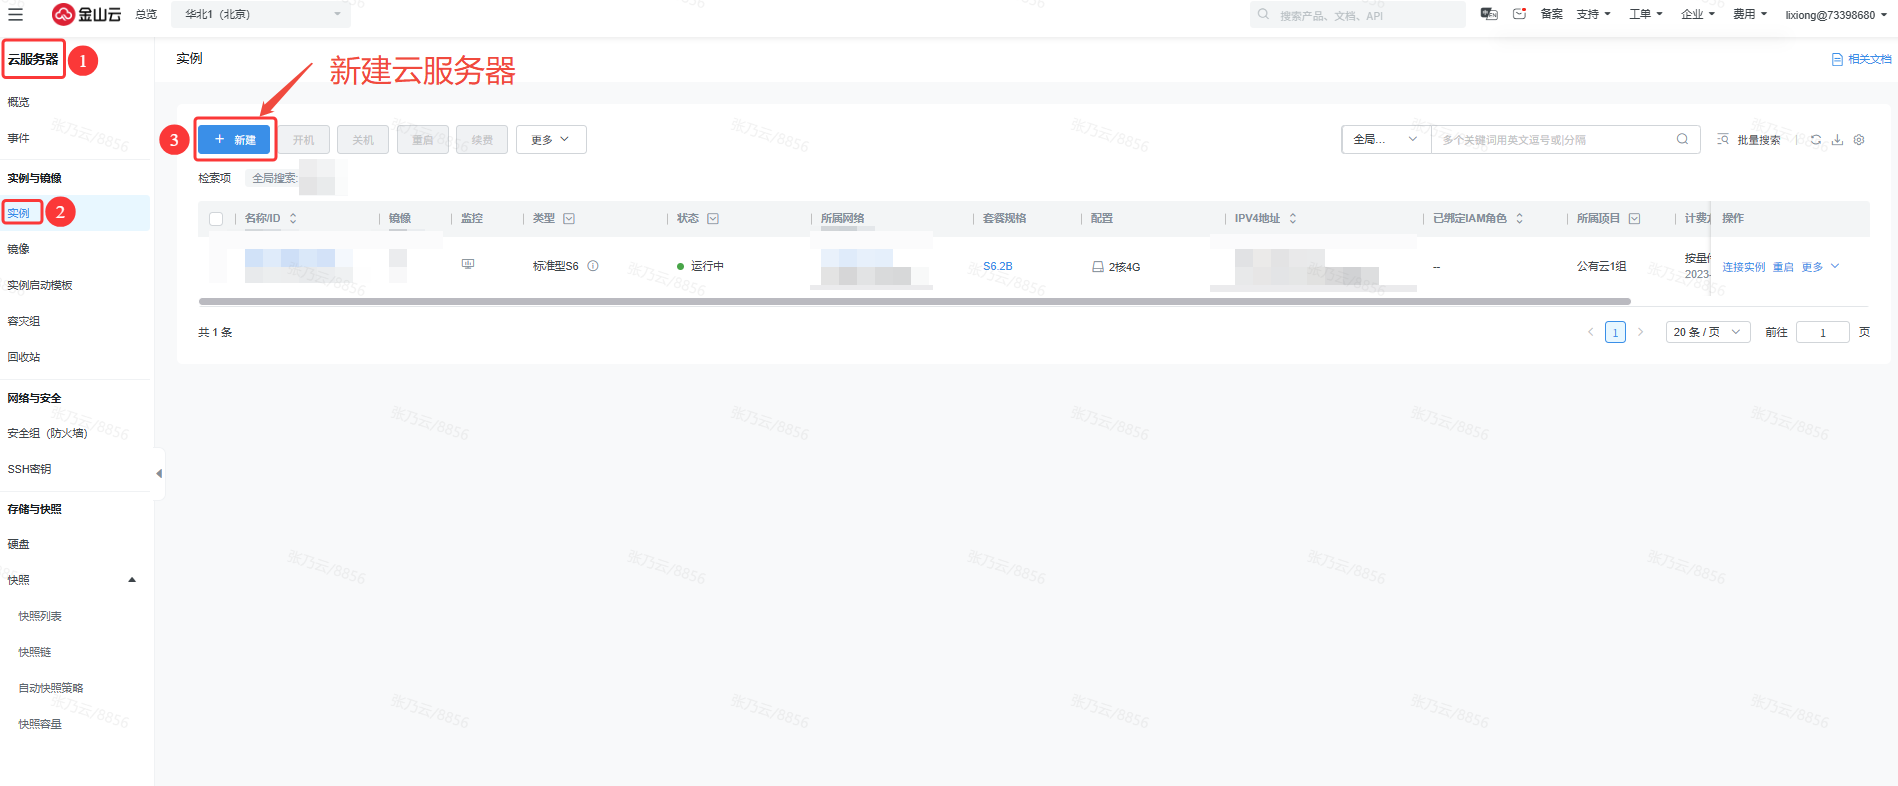Open the message notifications icon
Screen dimensions: 1898x786
[1520, 14]
